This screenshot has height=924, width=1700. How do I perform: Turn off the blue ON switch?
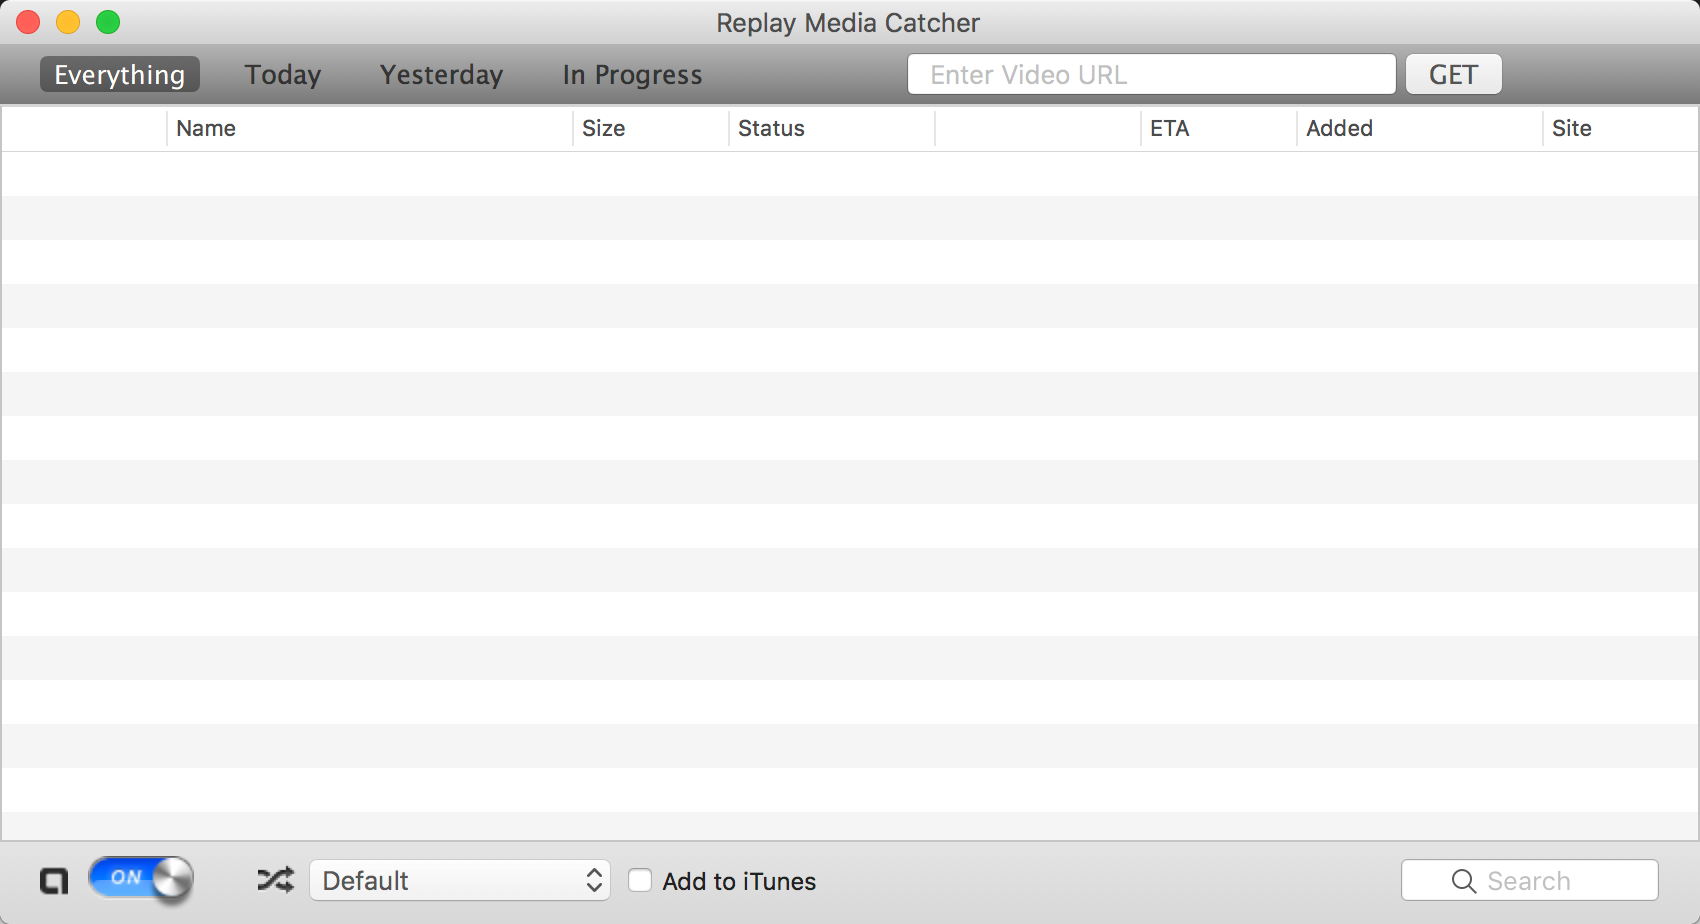pyautogui.click(x=140, y=878)
